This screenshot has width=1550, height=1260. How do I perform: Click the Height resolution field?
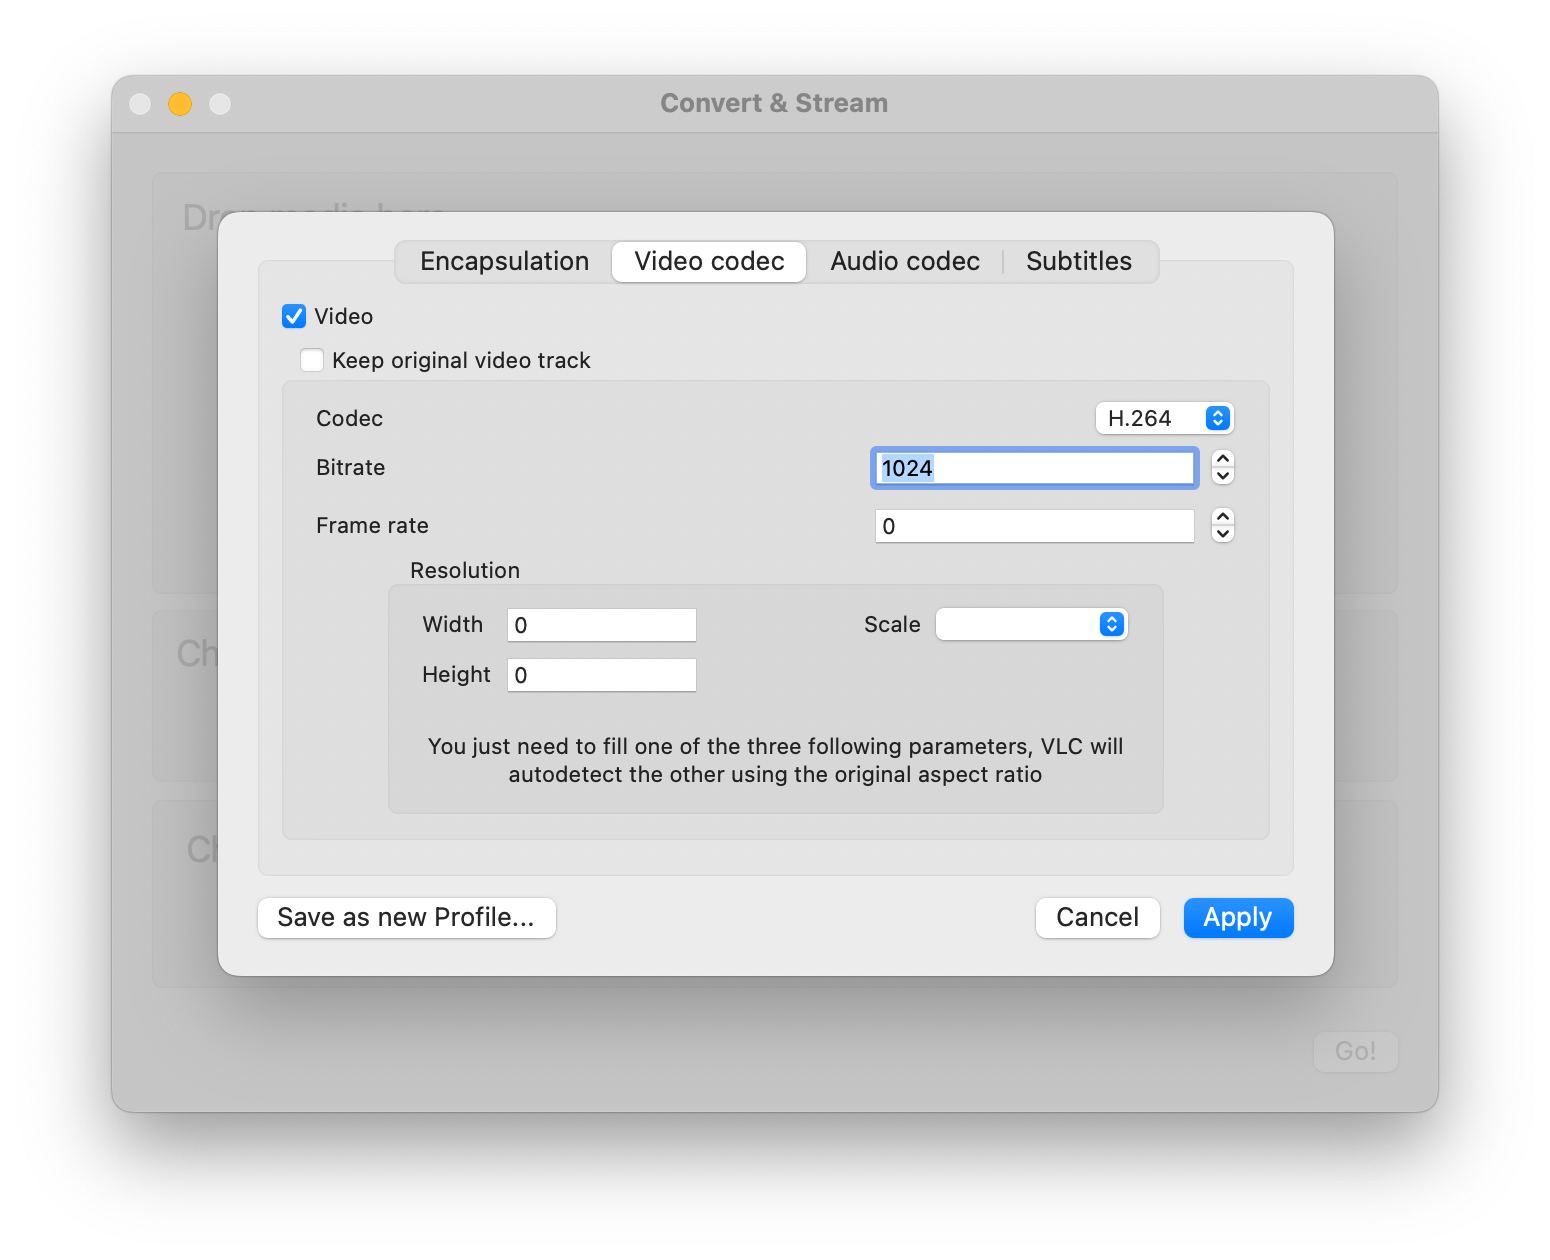pos(600,675)
